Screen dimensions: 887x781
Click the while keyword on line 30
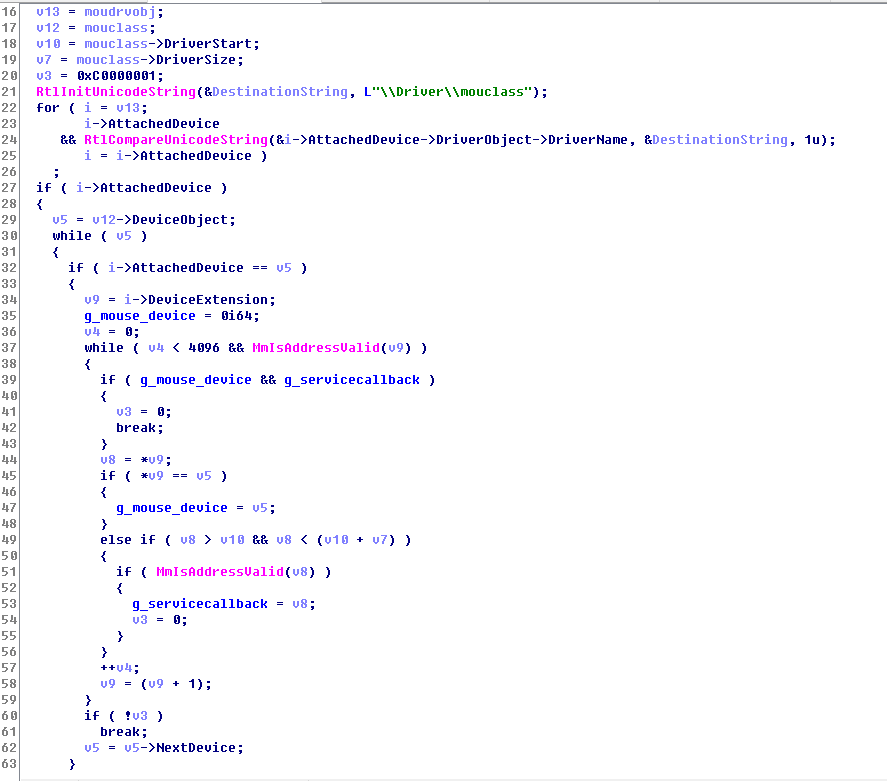72,236
